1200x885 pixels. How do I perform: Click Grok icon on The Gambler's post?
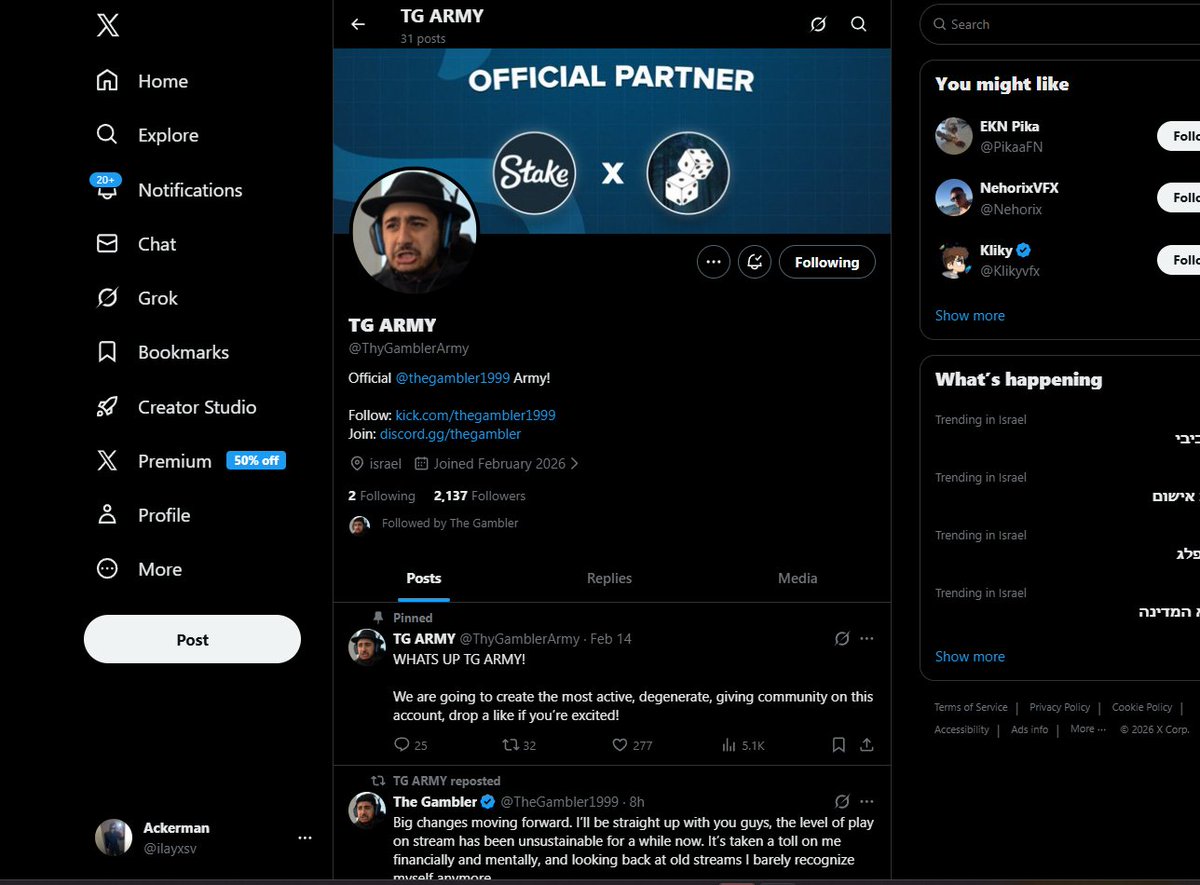(x=842, y=801)
